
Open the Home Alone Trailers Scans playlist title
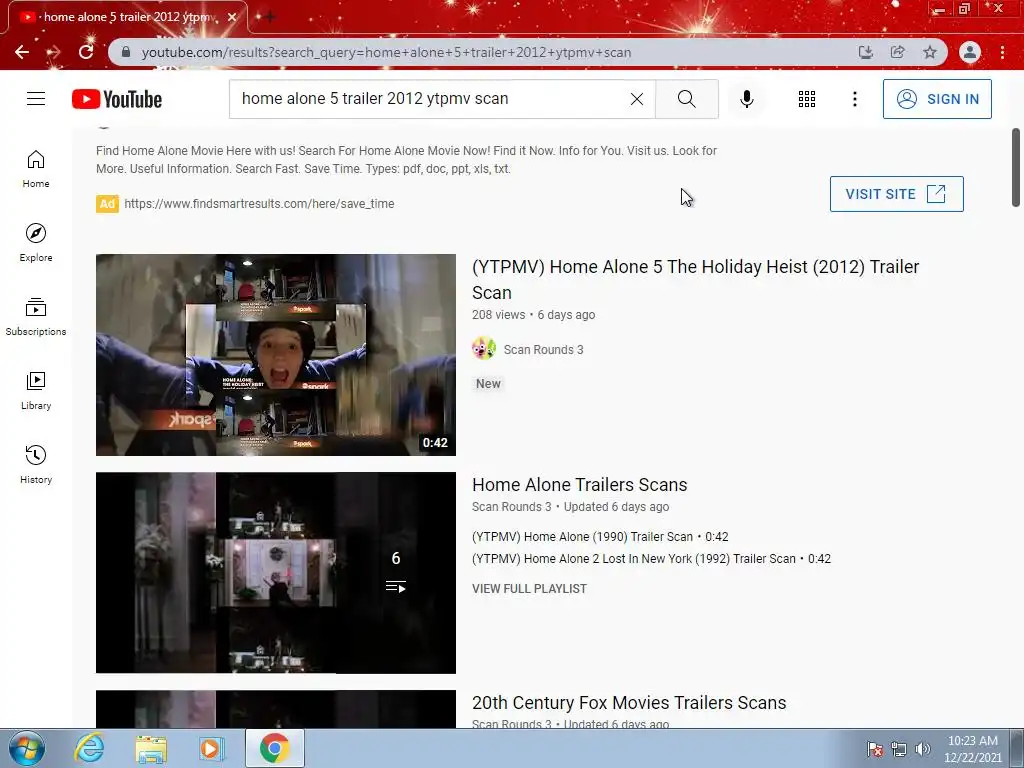coord(579,485)
